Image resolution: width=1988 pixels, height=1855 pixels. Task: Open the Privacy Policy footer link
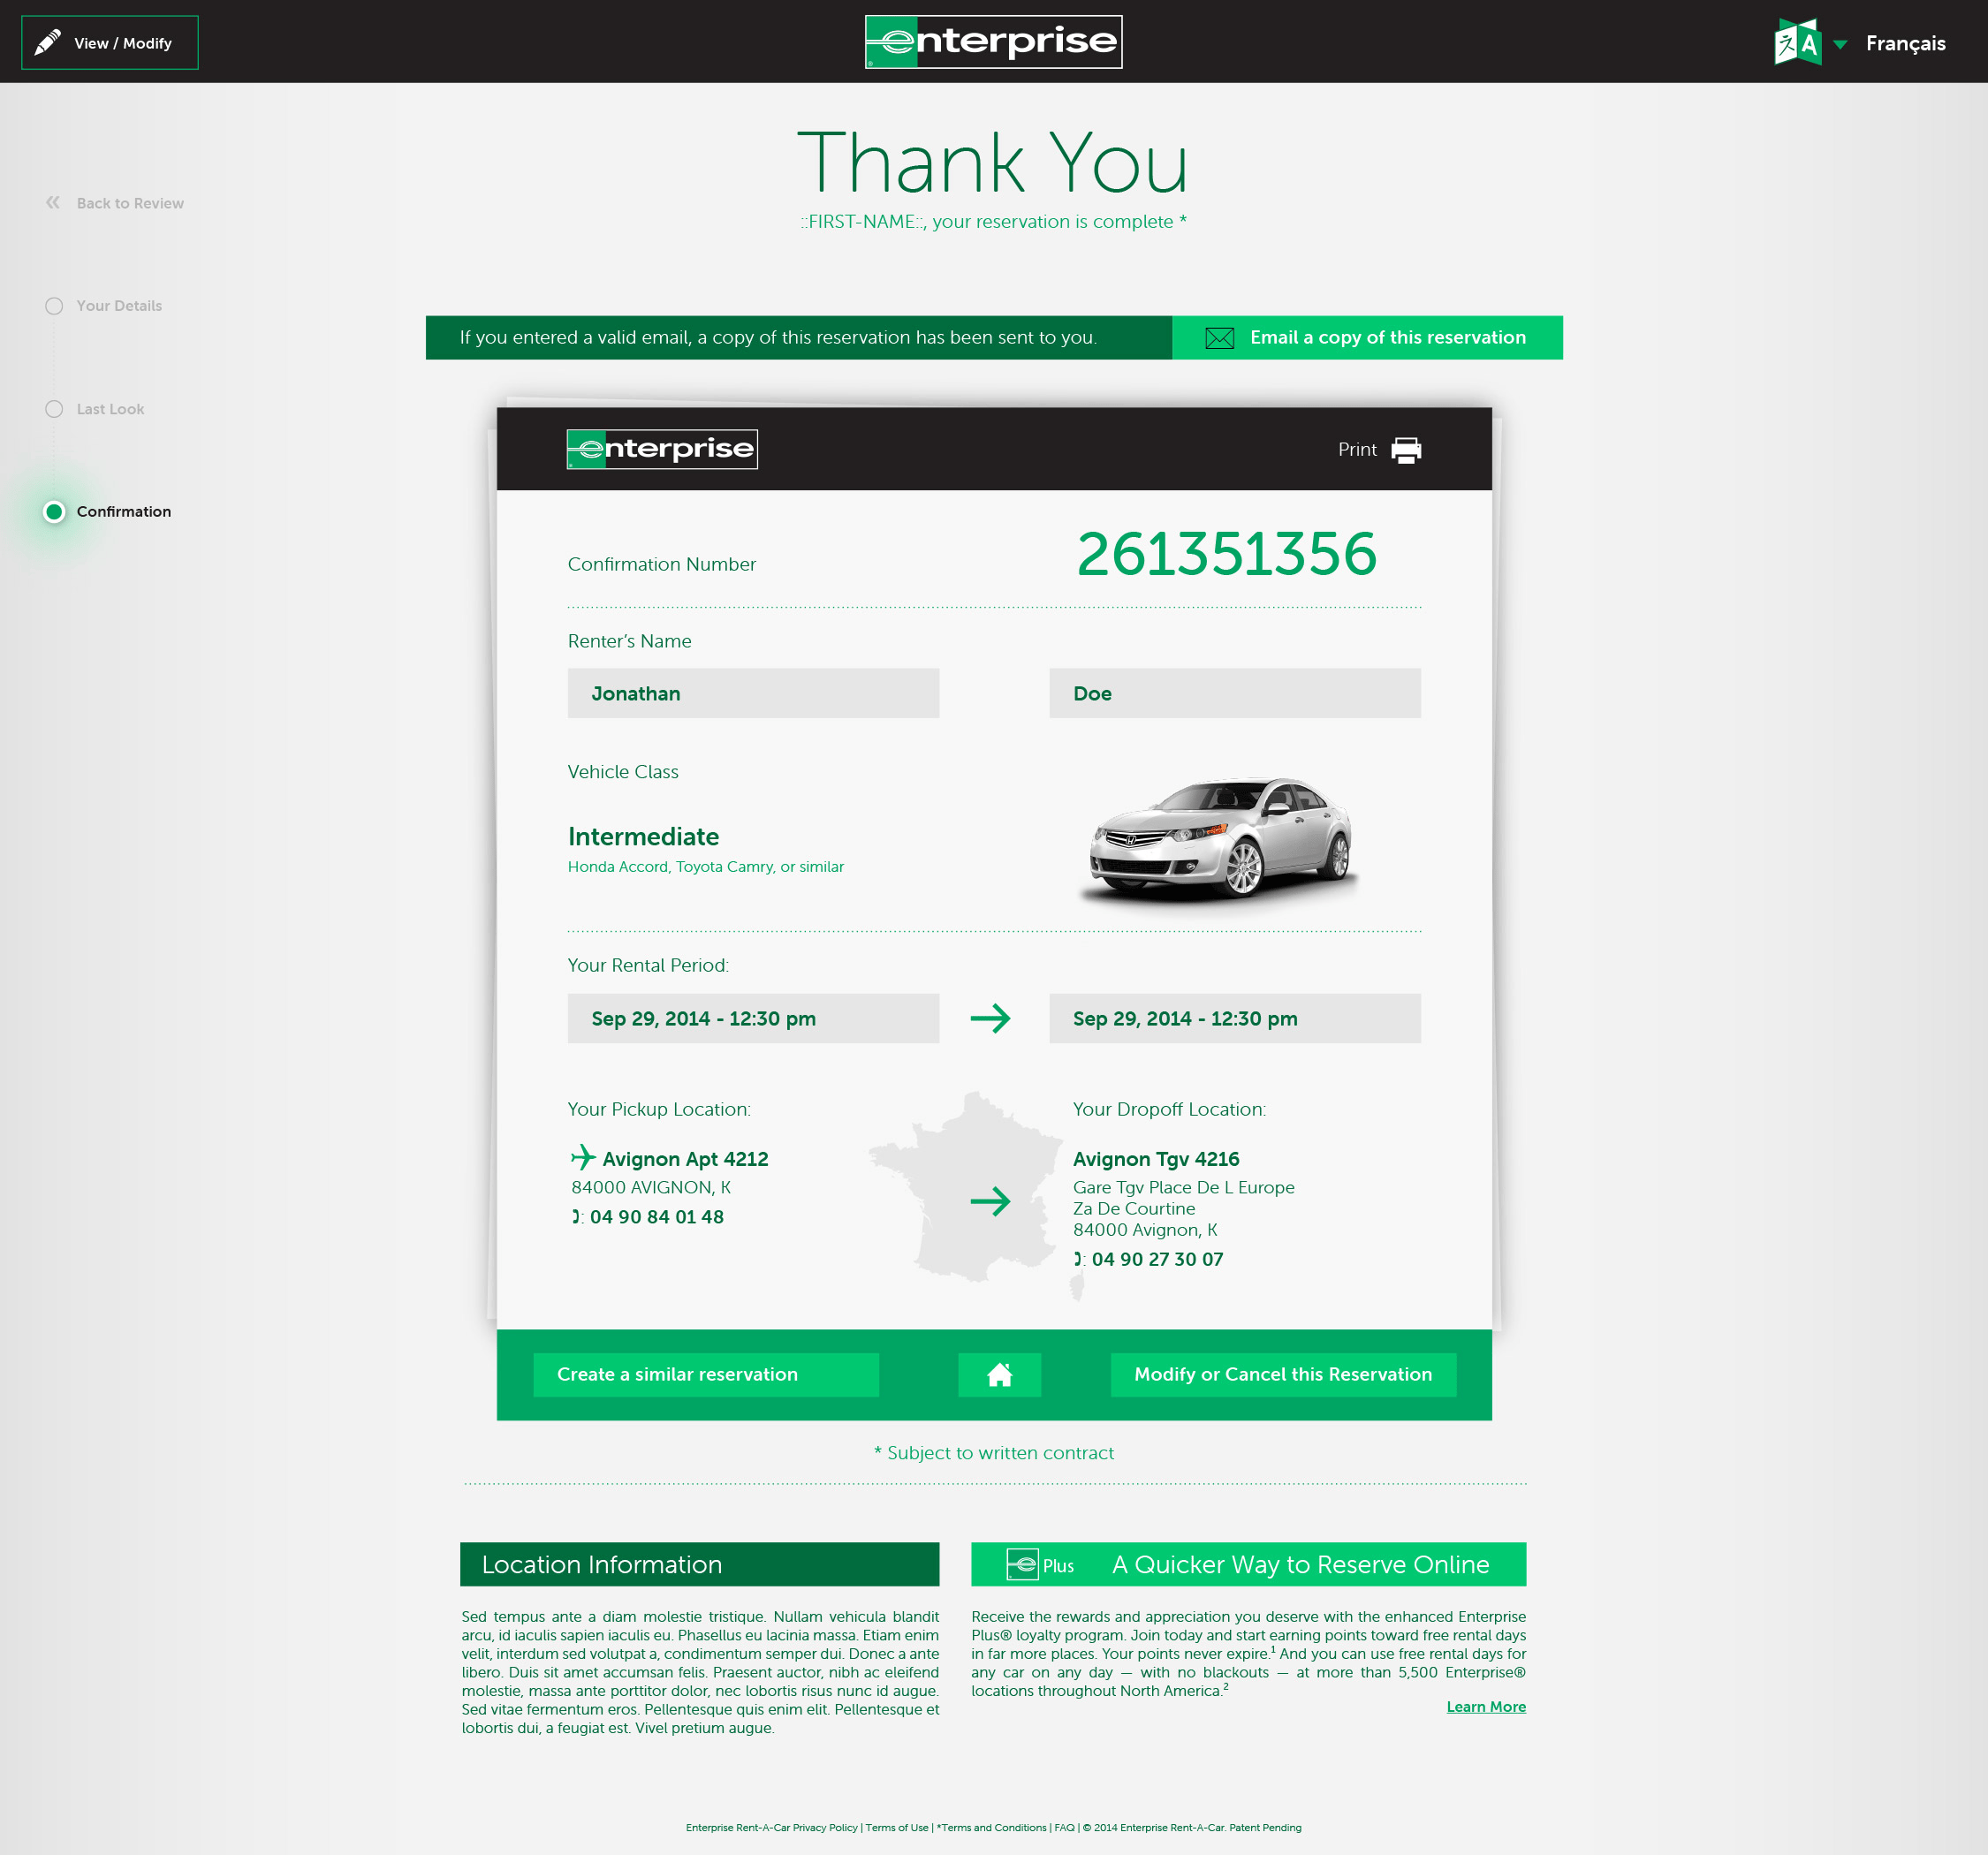click(771, 1827)
